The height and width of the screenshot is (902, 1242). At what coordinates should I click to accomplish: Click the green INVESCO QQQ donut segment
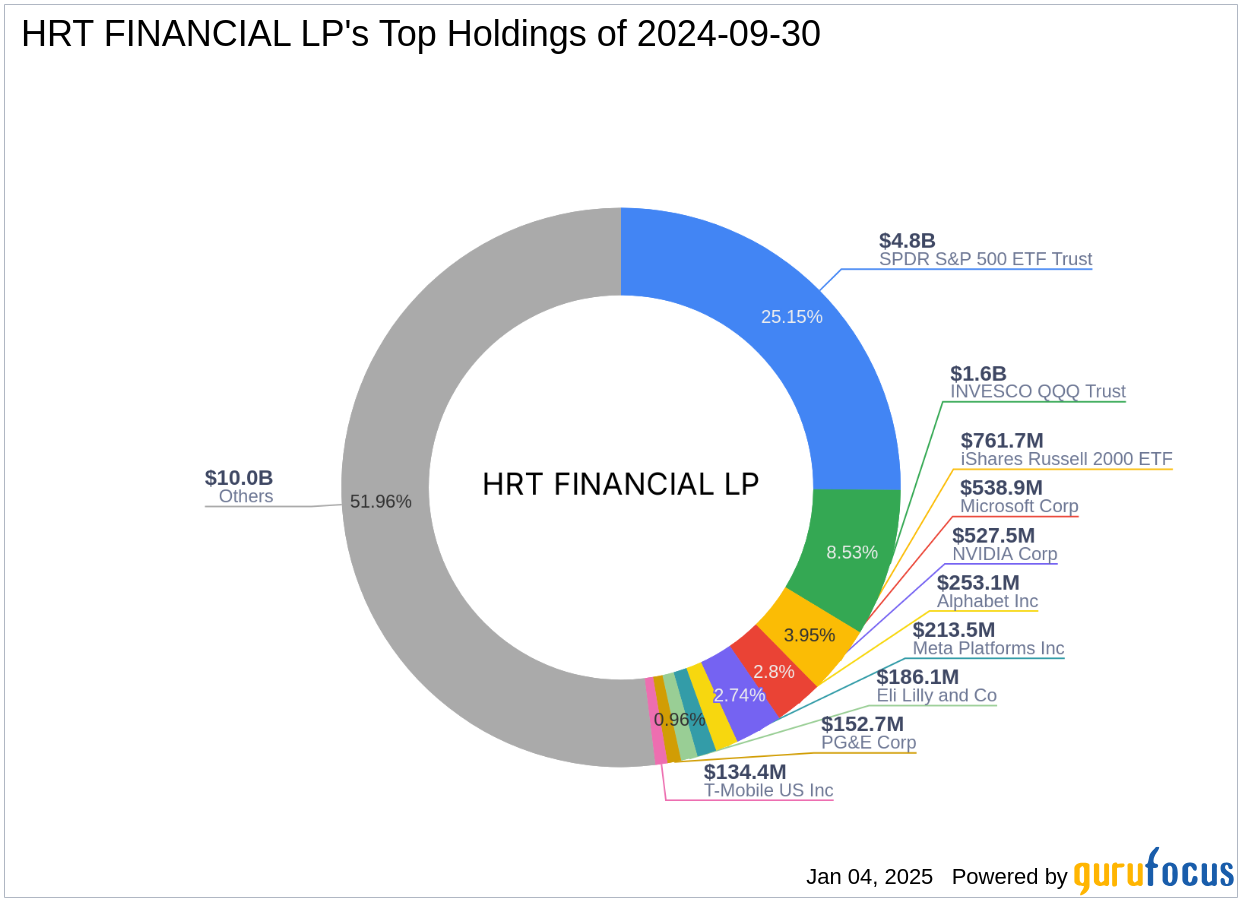pos(845,552)
